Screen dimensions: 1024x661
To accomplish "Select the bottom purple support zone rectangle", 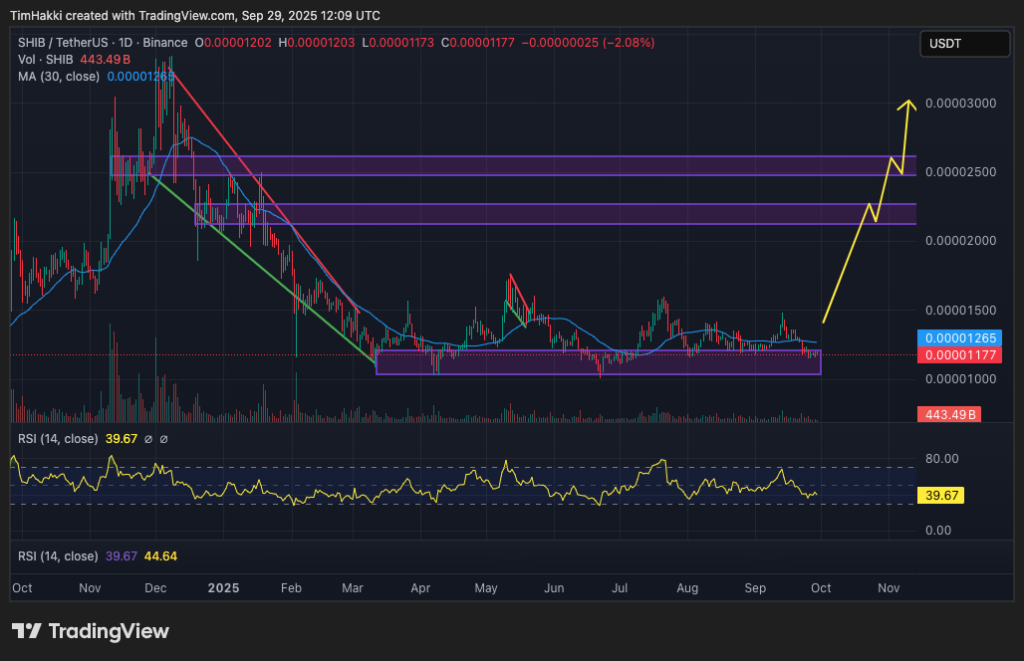I will tap(600, 362).
